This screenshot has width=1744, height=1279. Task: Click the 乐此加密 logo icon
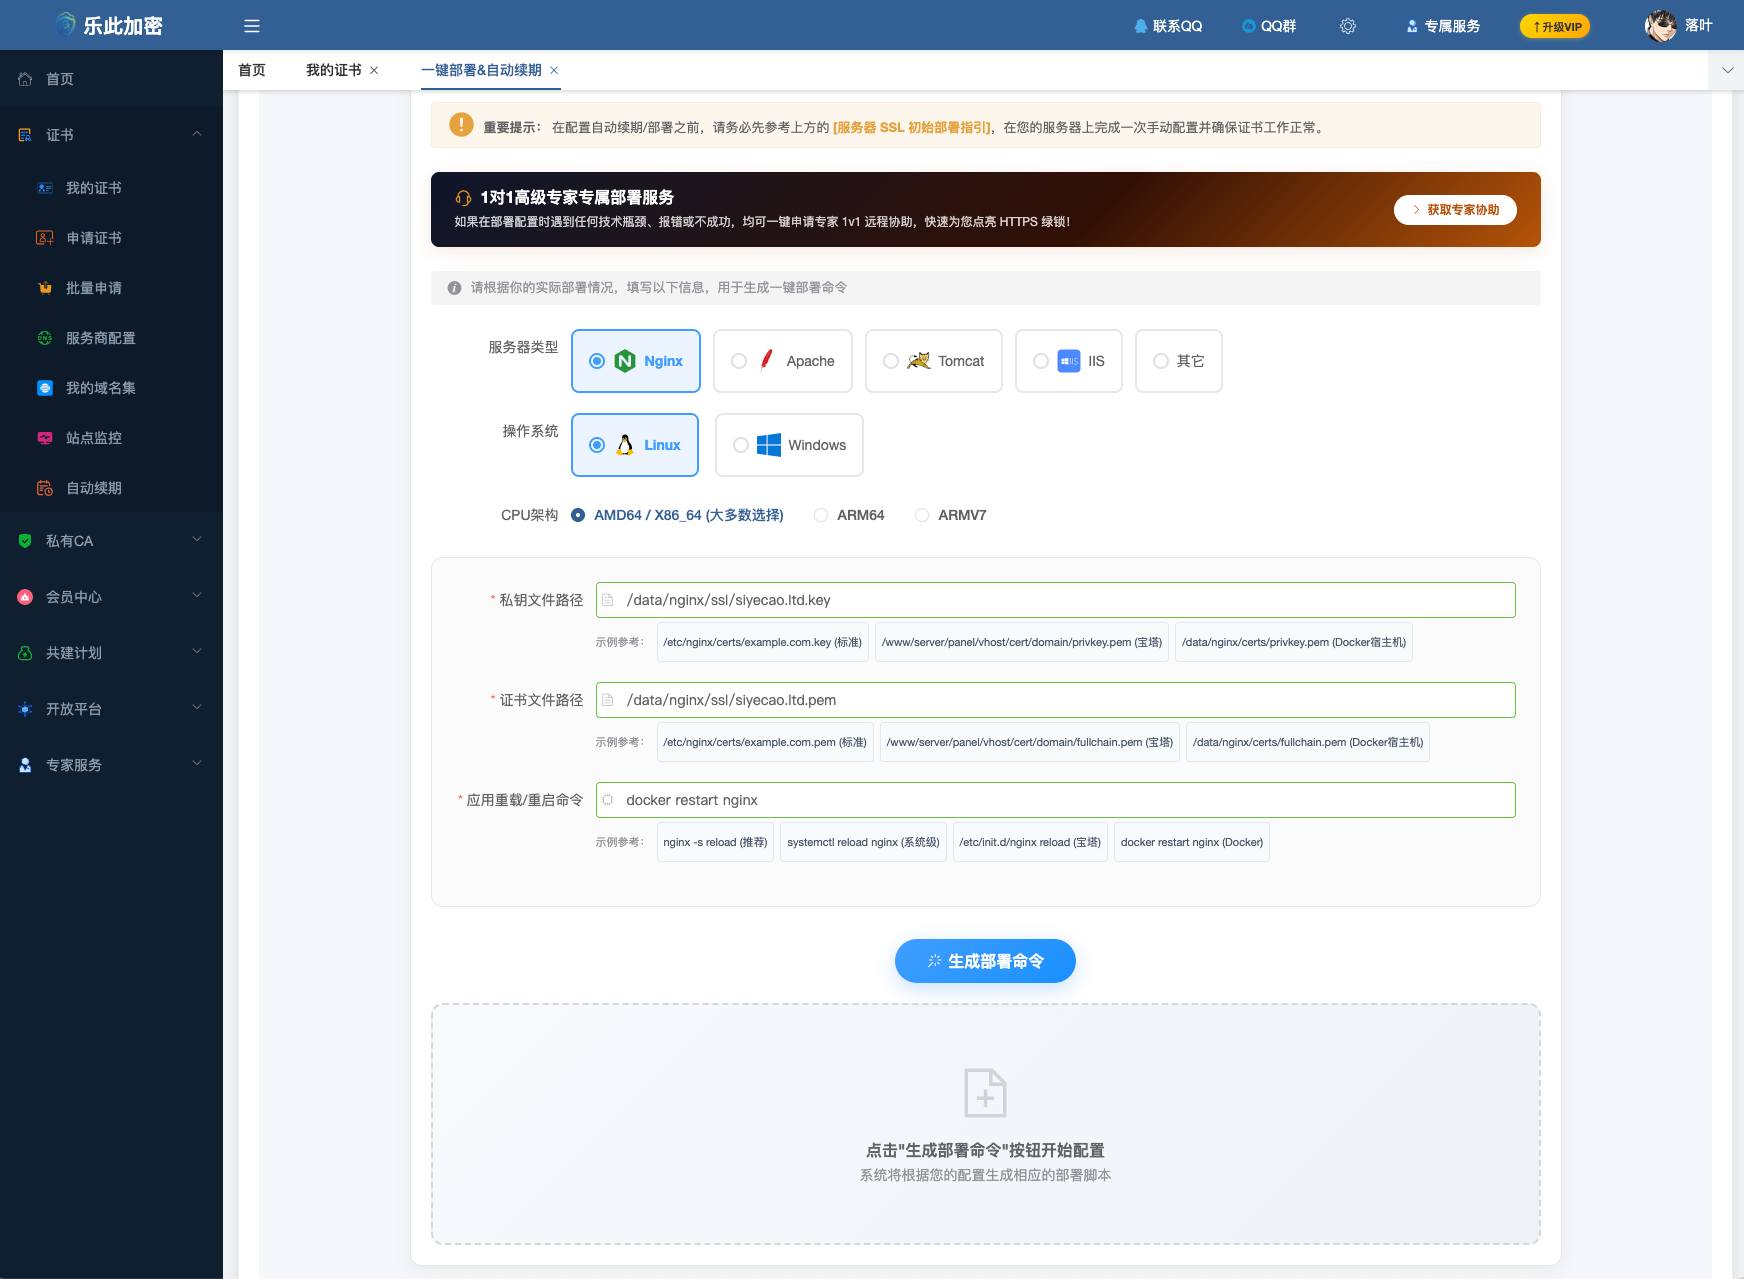[x=66, y=24]
